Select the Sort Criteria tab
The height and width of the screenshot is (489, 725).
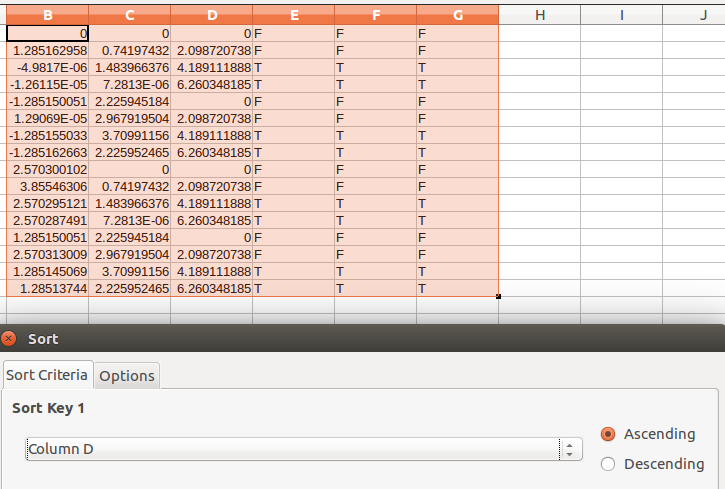[x=47, y=375]
